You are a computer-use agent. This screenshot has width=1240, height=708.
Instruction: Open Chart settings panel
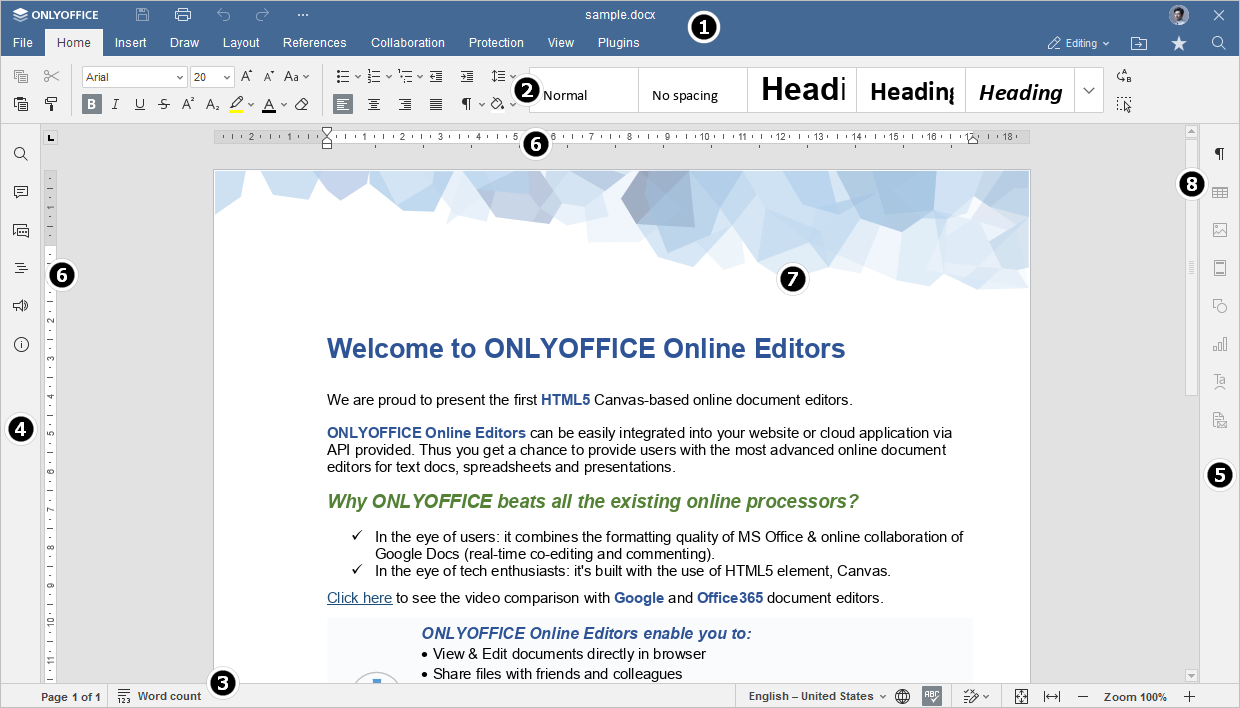coord(1219,343)
